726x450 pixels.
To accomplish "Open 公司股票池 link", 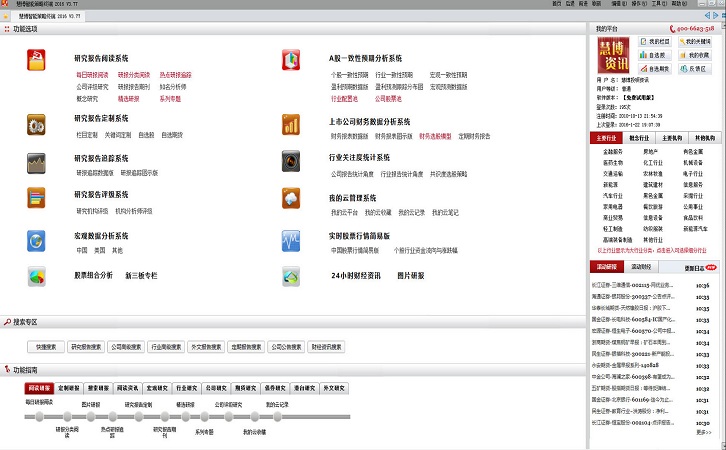I will click(388, 99).
